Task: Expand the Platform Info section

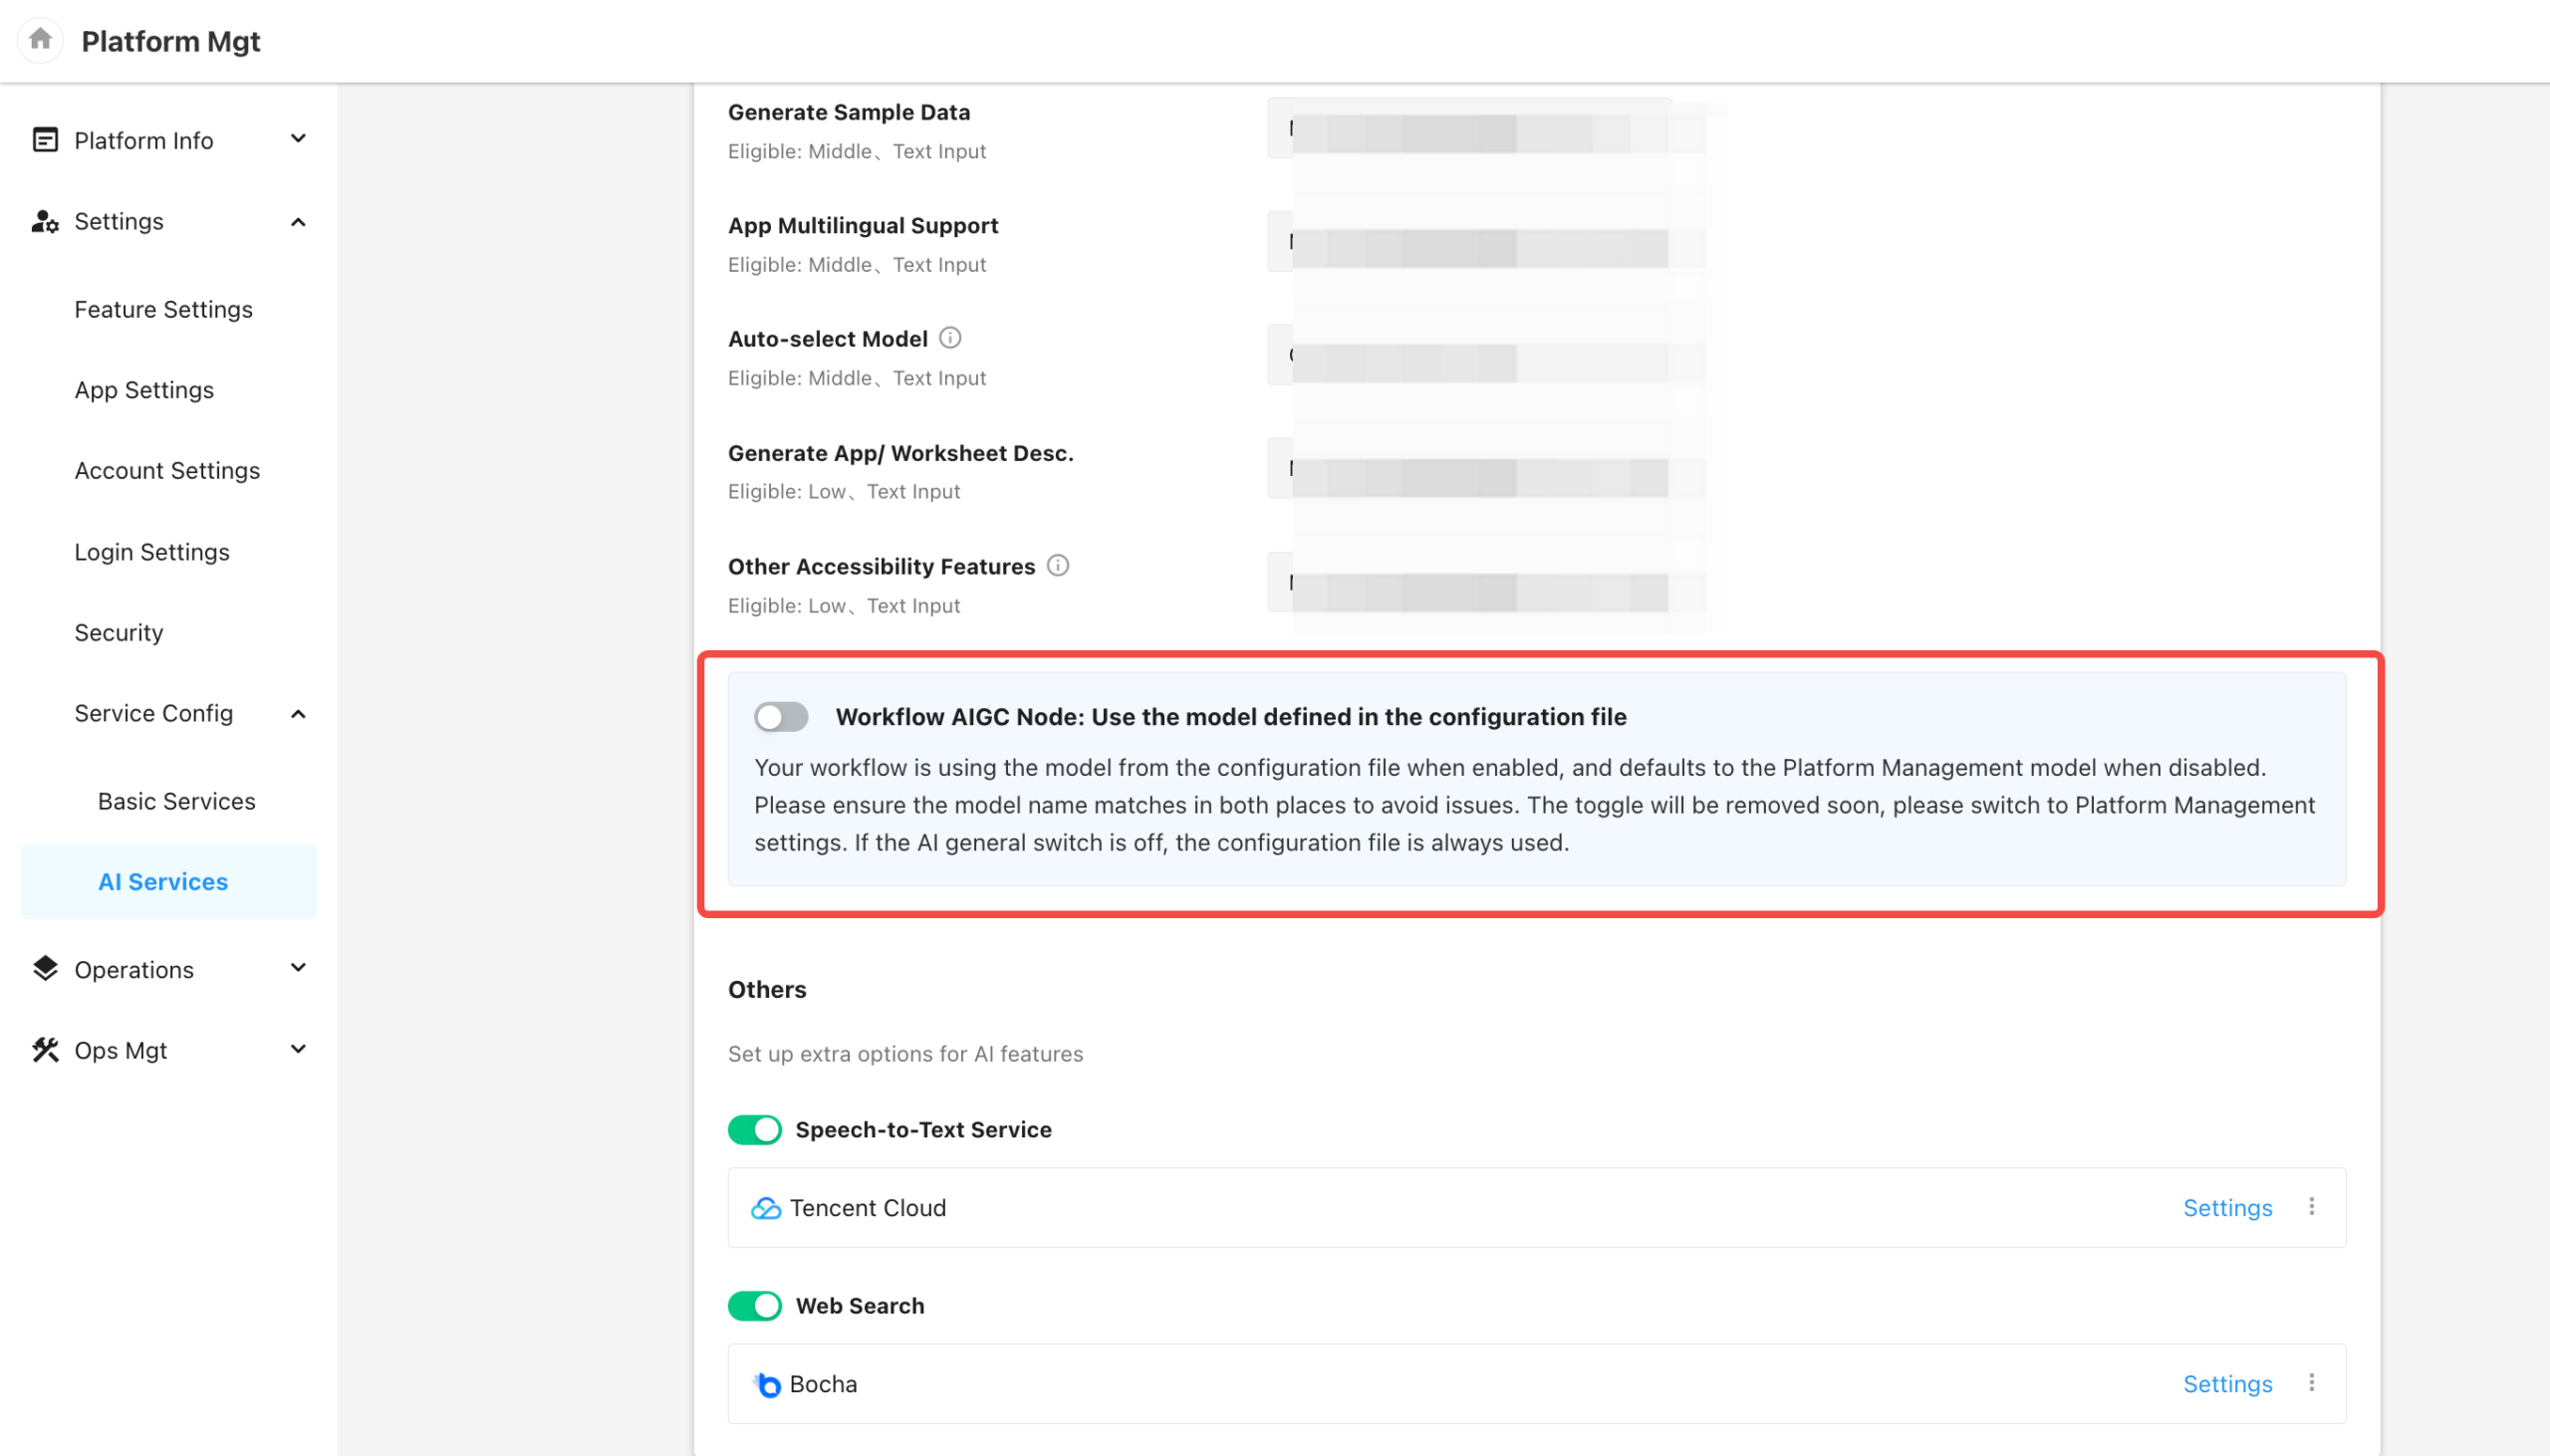Action: click(298, 139)
